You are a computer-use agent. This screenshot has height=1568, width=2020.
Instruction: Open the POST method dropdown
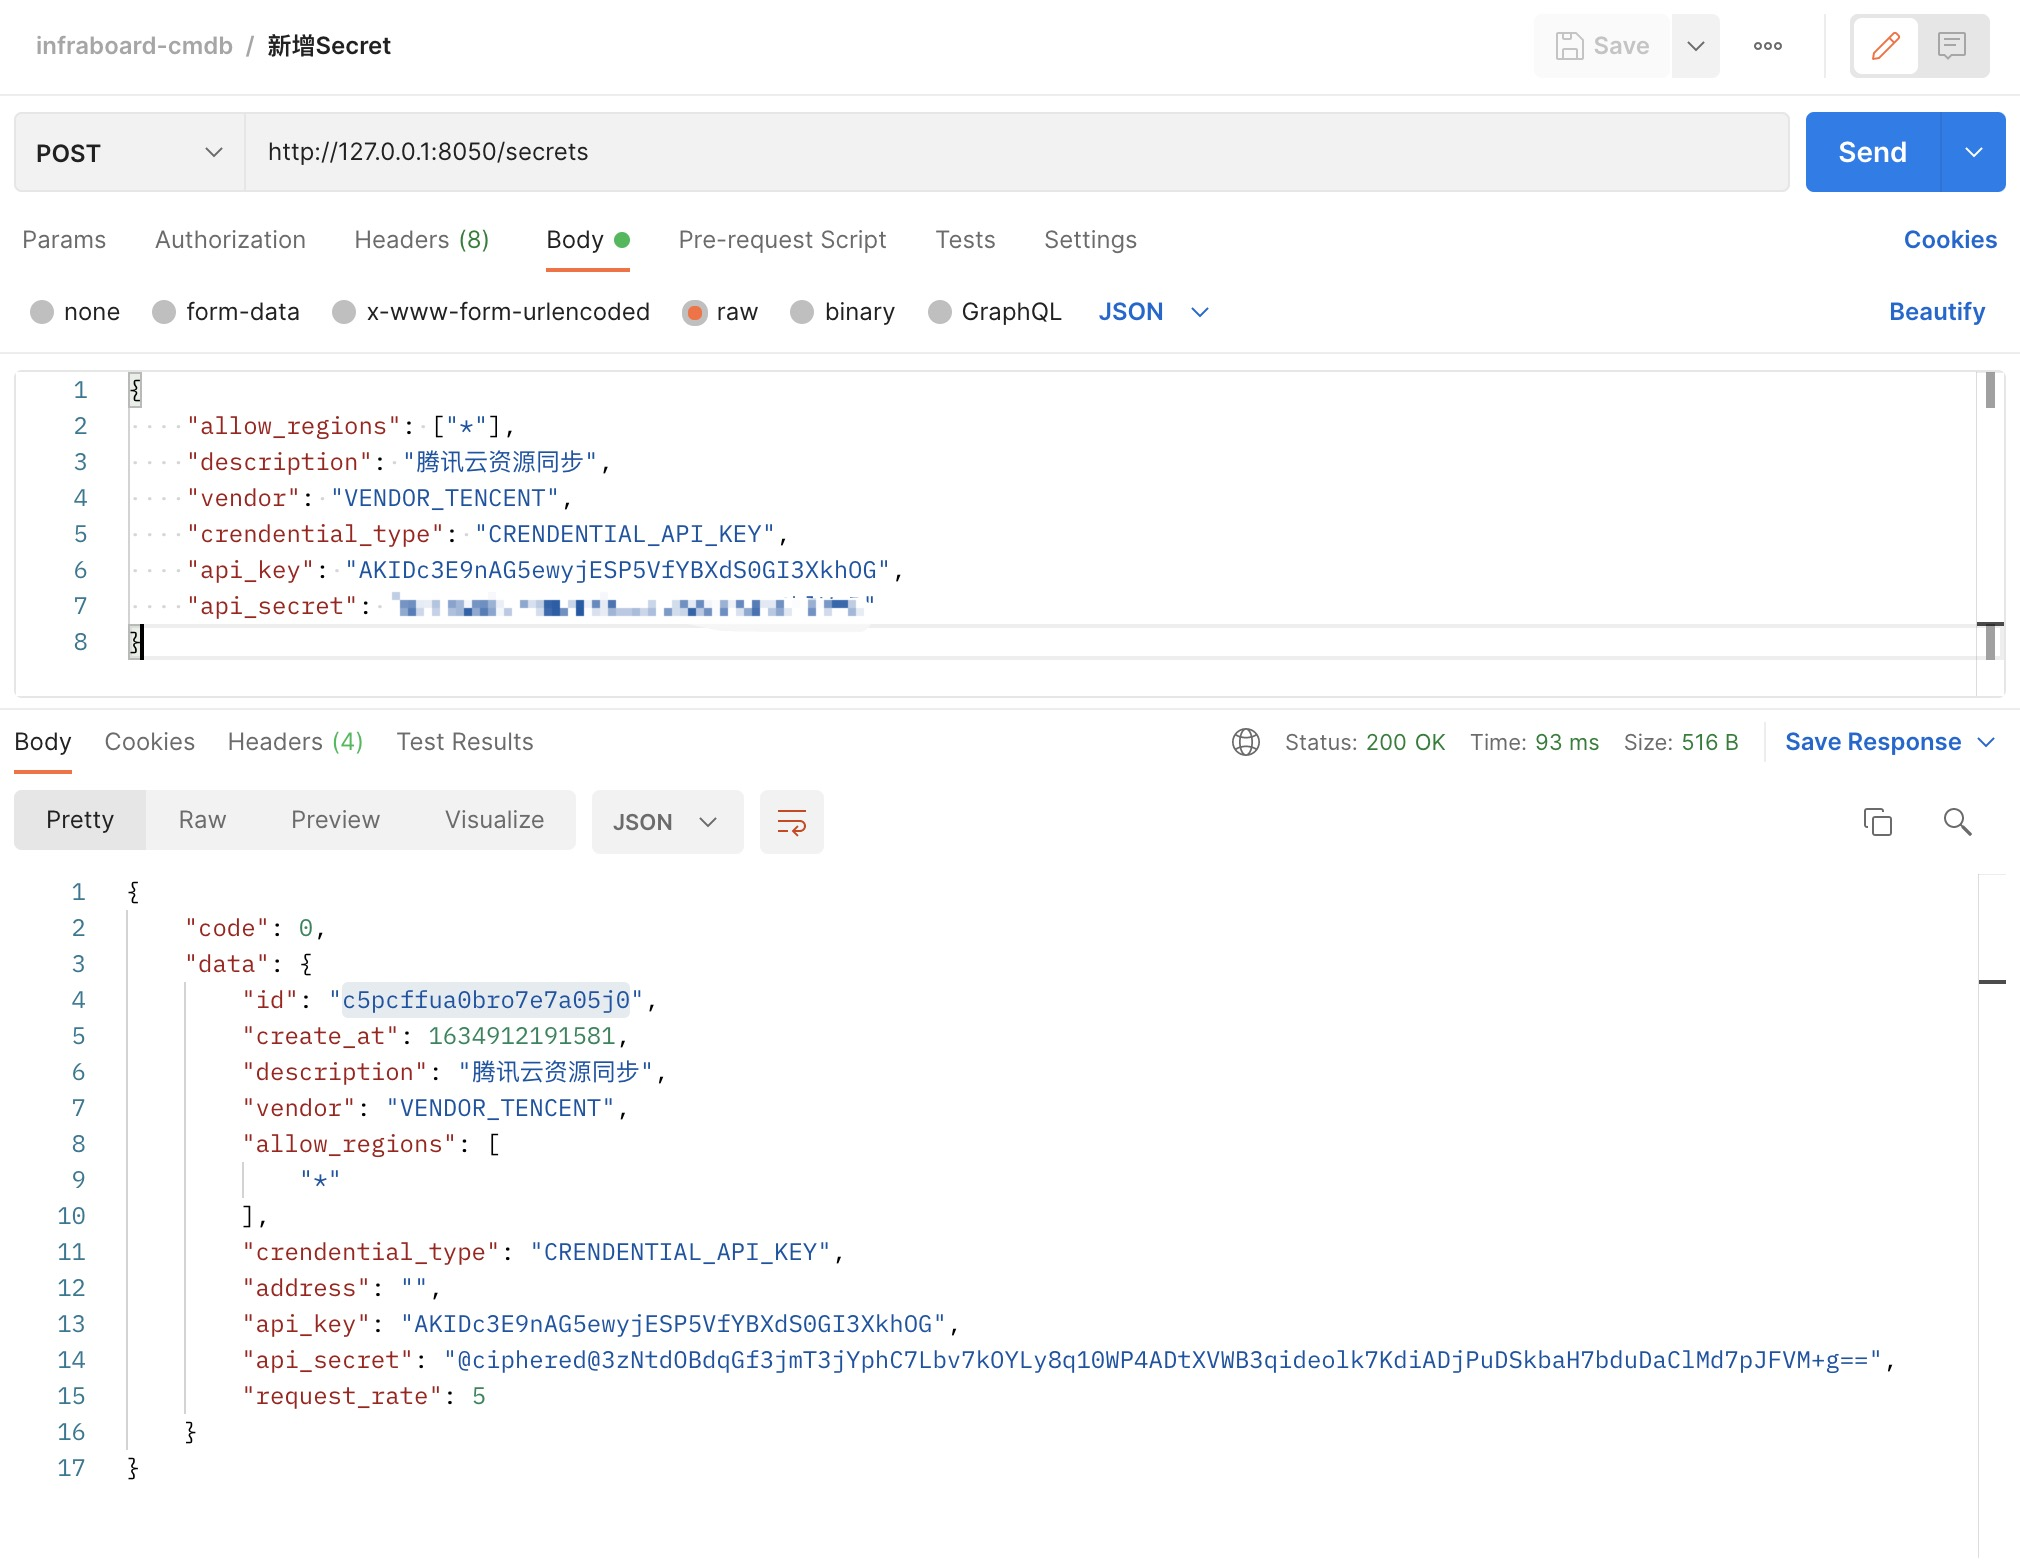[x=130, y=152]
